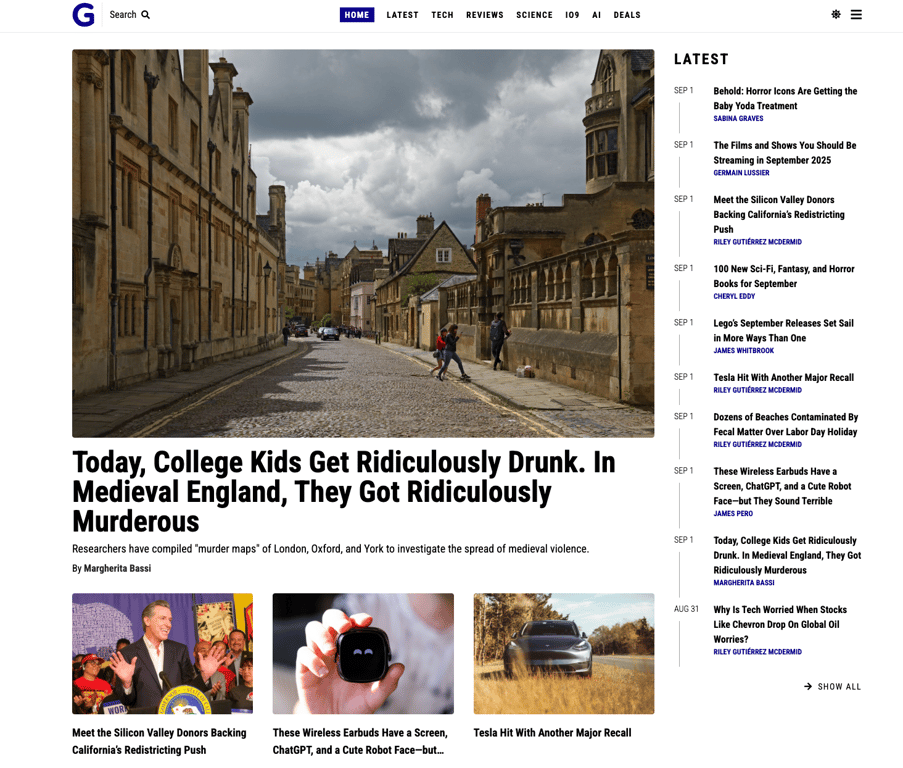
Task: Open the SCIENCE section
Action: click(534, 15)
